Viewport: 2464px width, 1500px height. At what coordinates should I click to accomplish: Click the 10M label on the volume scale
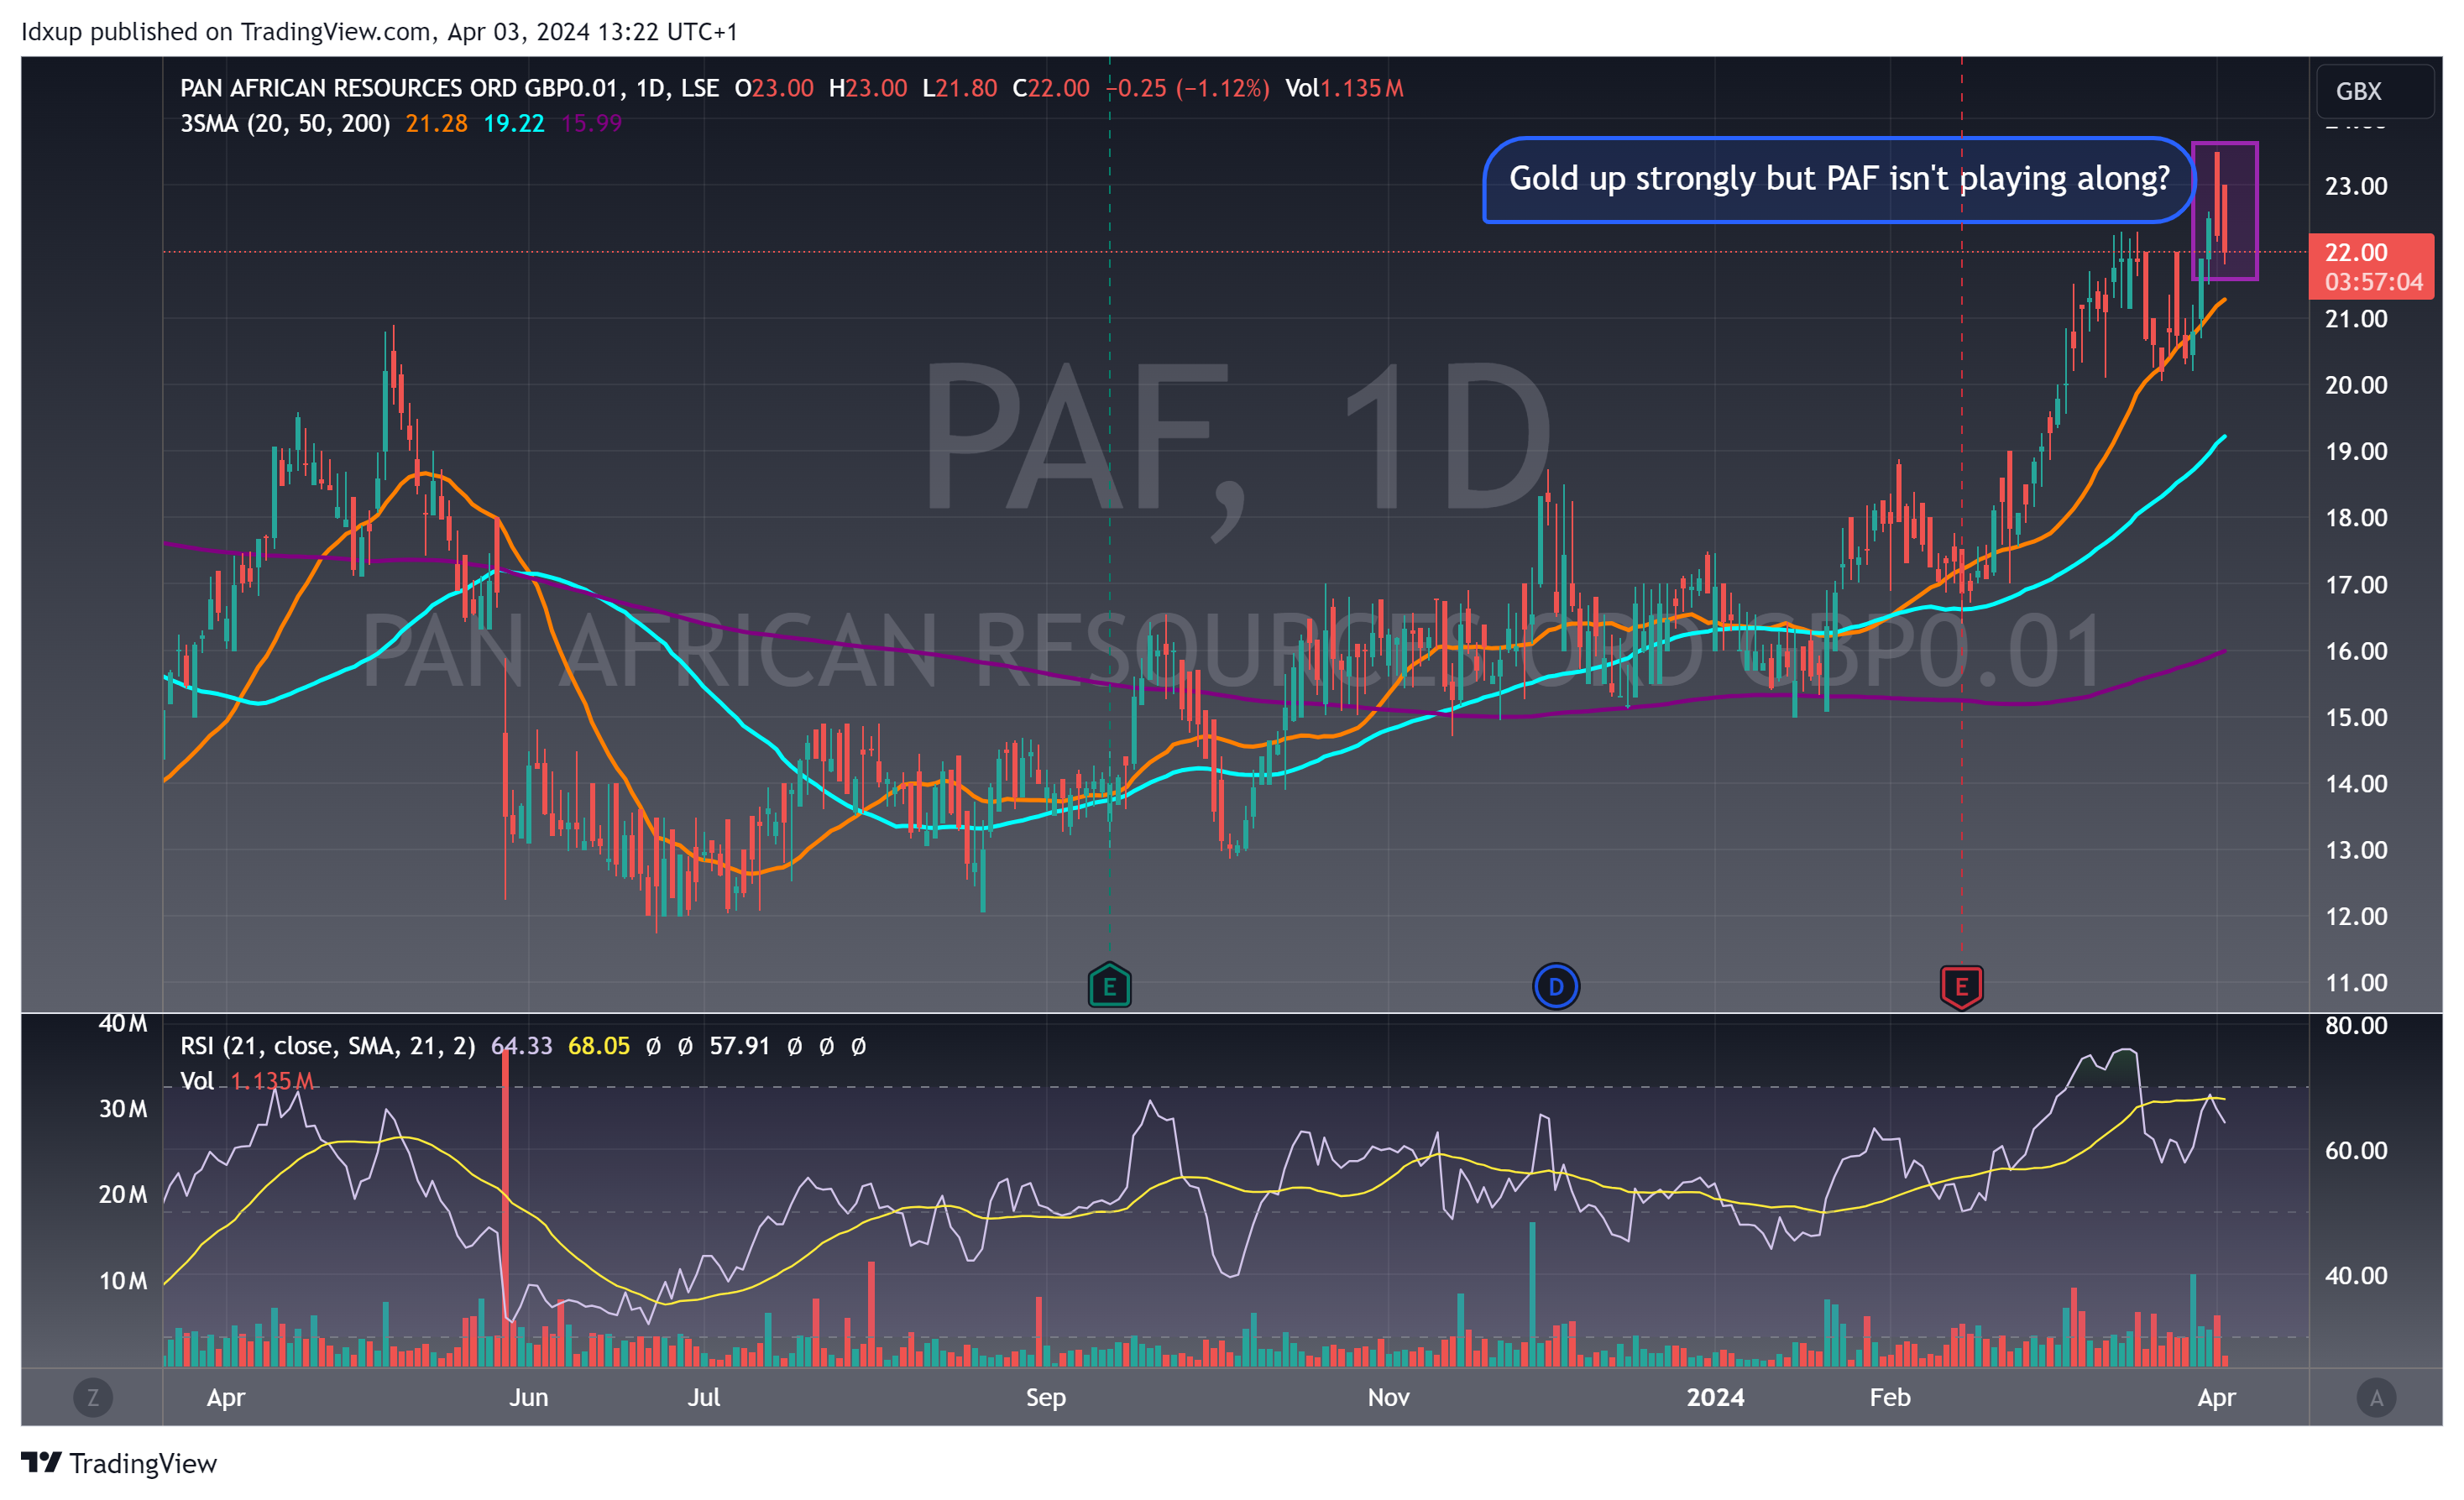click(123, 1281)
